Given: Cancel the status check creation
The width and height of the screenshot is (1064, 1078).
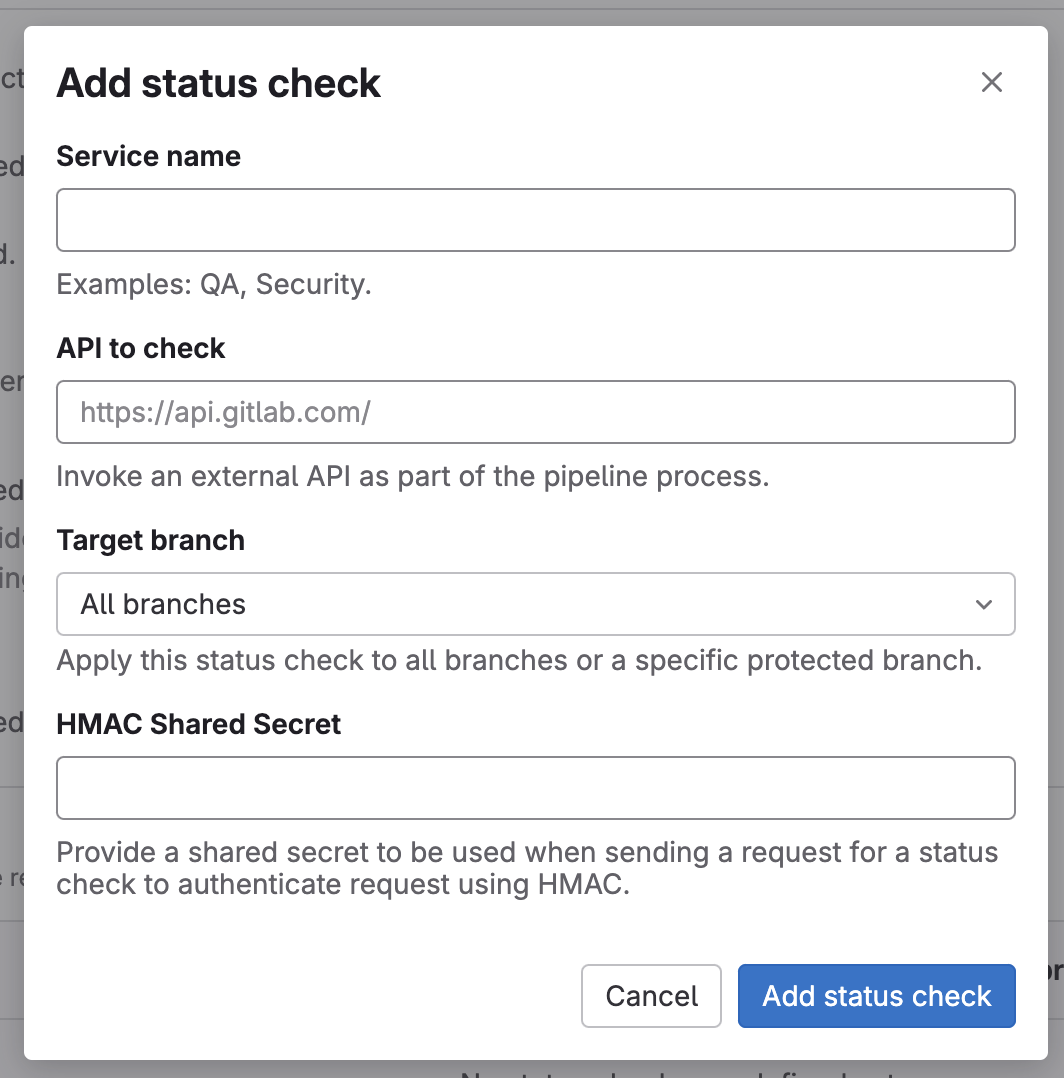Looking at the screenshot, I should tap(651, 996).
